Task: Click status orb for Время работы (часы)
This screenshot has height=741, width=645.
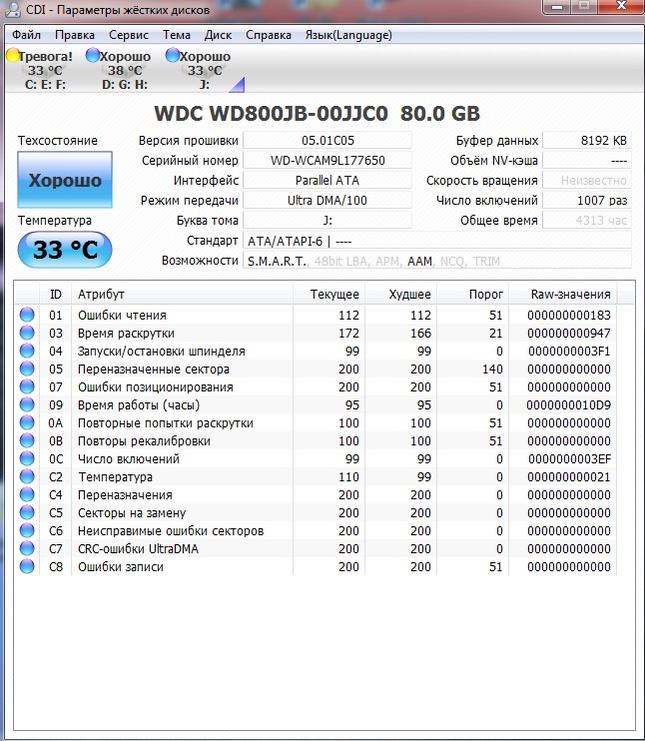Action: coord(27,405)
